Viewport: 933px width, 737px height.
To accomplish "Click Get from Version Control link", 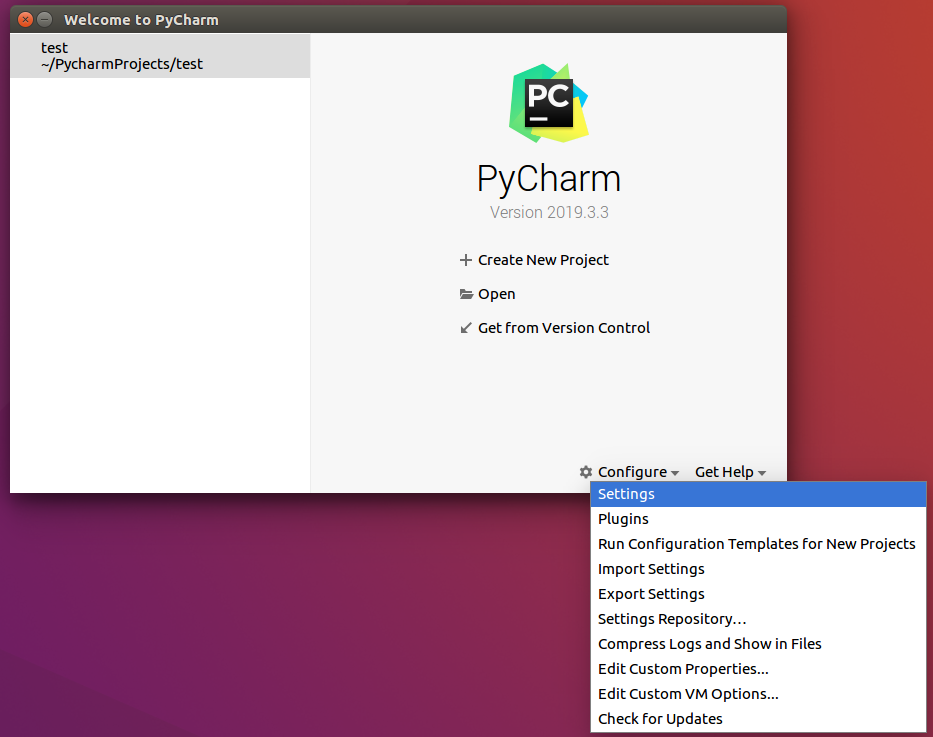I will (x=564, y=328).
